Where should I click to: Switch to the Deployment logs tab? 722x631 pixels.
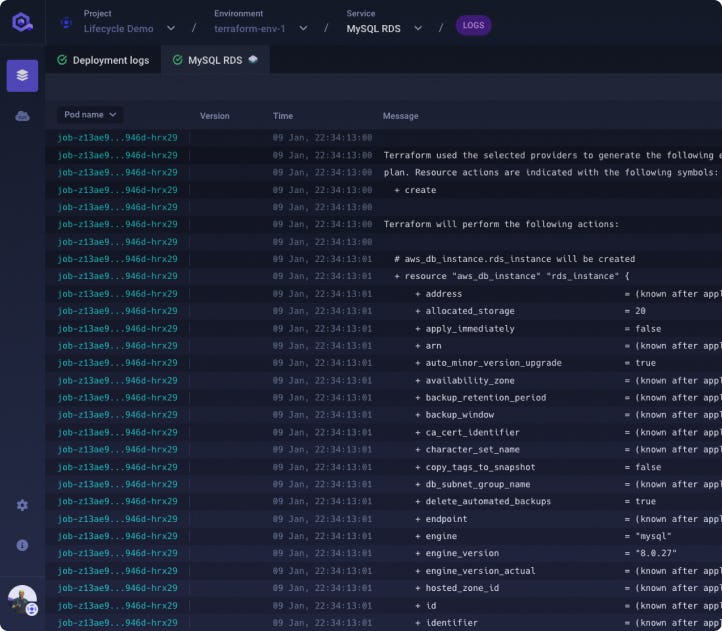click(110, 60)
